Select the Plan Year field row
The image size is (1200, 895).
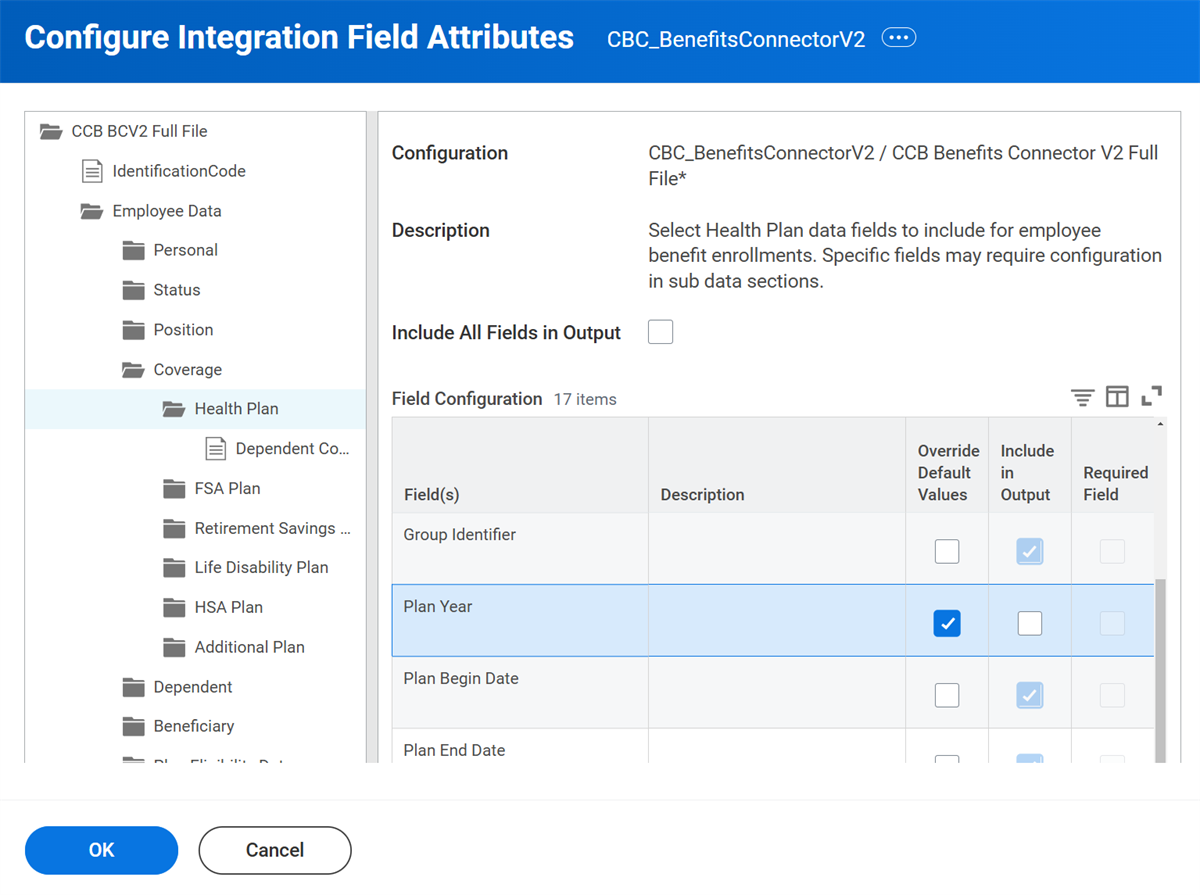coord(773,620)
